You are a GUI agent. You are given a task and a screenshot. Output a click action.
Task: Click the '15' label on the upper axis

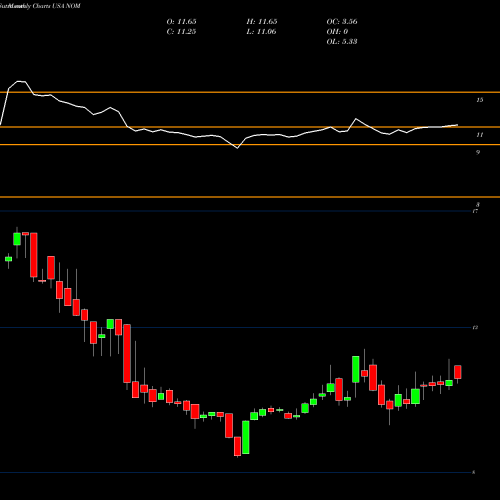[x=479, y=100]
